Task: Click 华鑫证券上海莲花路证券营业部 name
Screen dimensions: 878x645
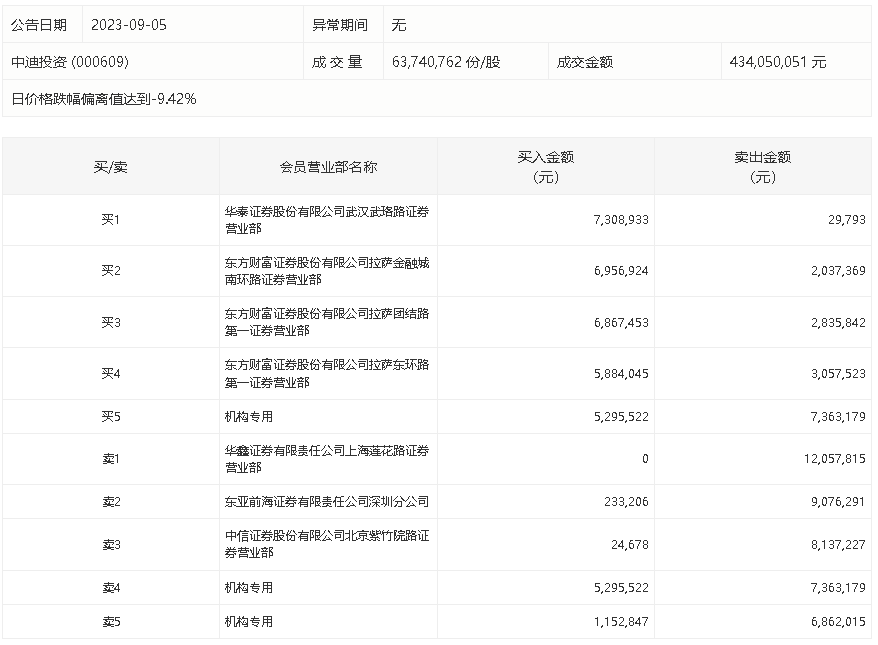Action: click(x=327, y=459)
